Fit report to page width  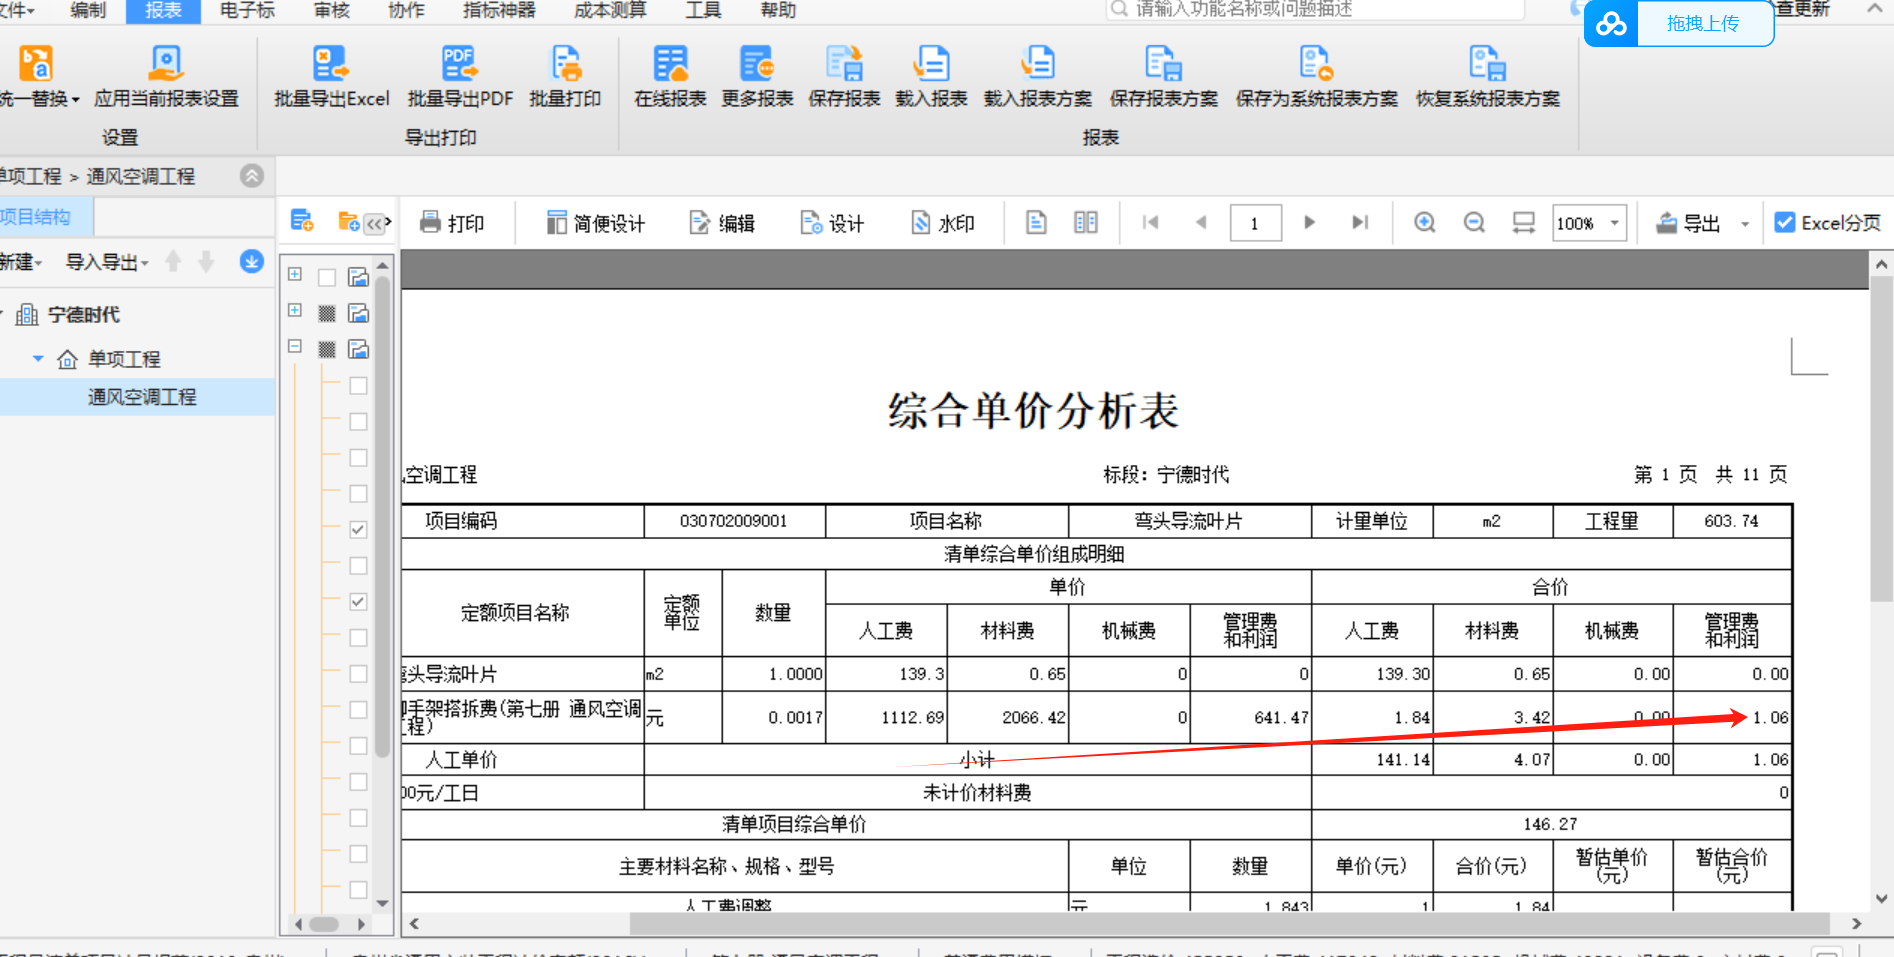(1524, 222)
